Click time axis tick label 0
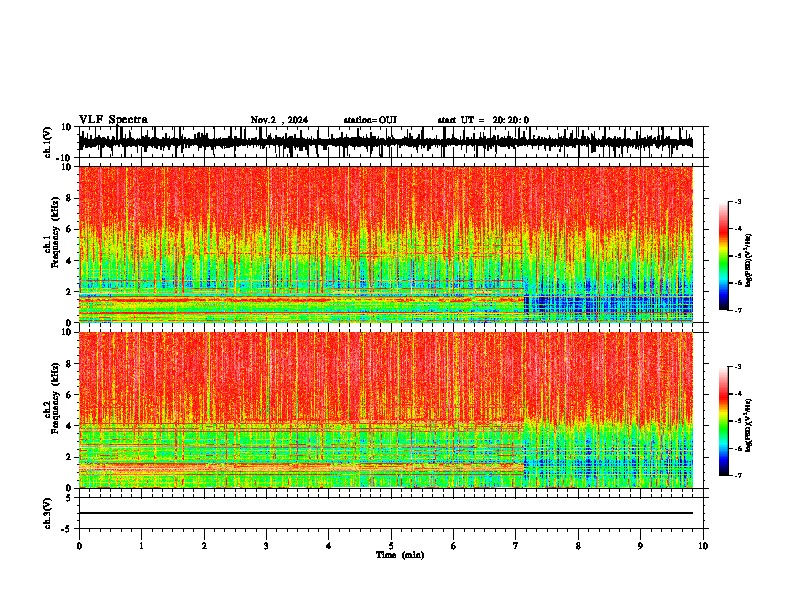The image size is (792, 612). [x=79, y=546]
